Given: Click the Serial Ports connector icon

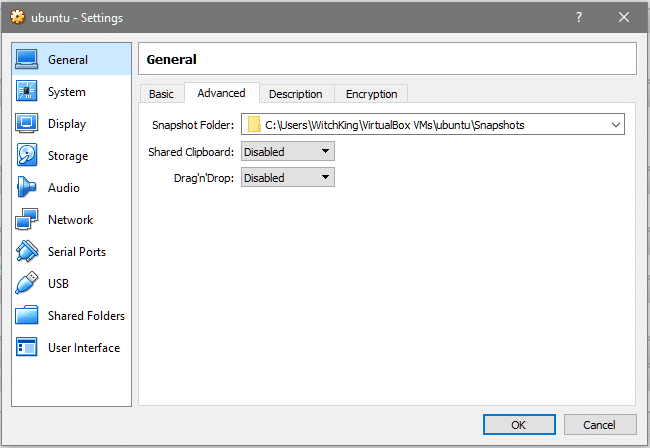Looking at the screenshot, I should tap(27, 251).
